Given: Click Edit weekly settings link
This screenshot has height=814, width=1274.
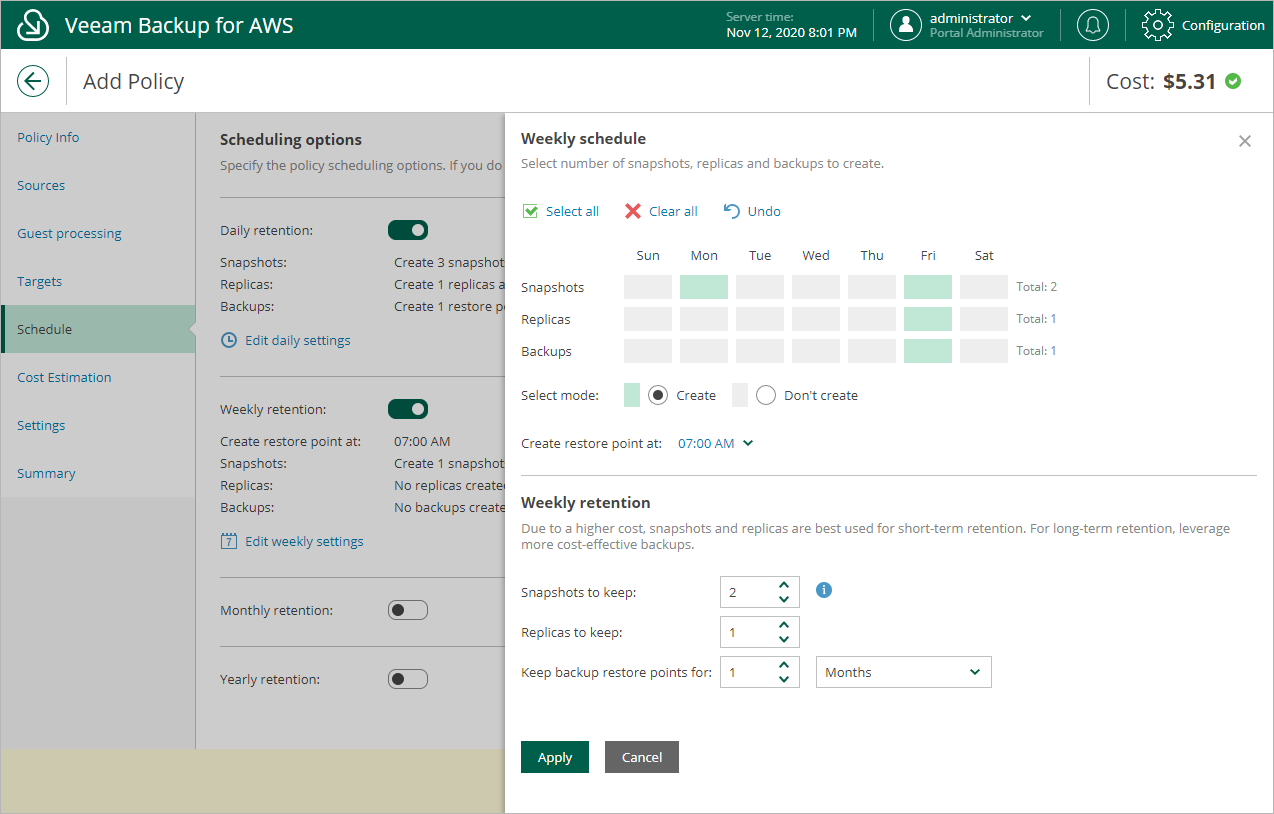Looking at the screenshot, I should [x=304, y=541].
